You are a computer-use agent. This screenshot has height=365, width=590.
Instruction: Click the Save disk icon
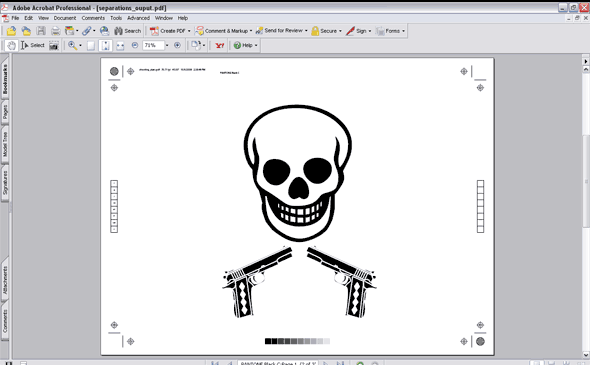[41, 31]
